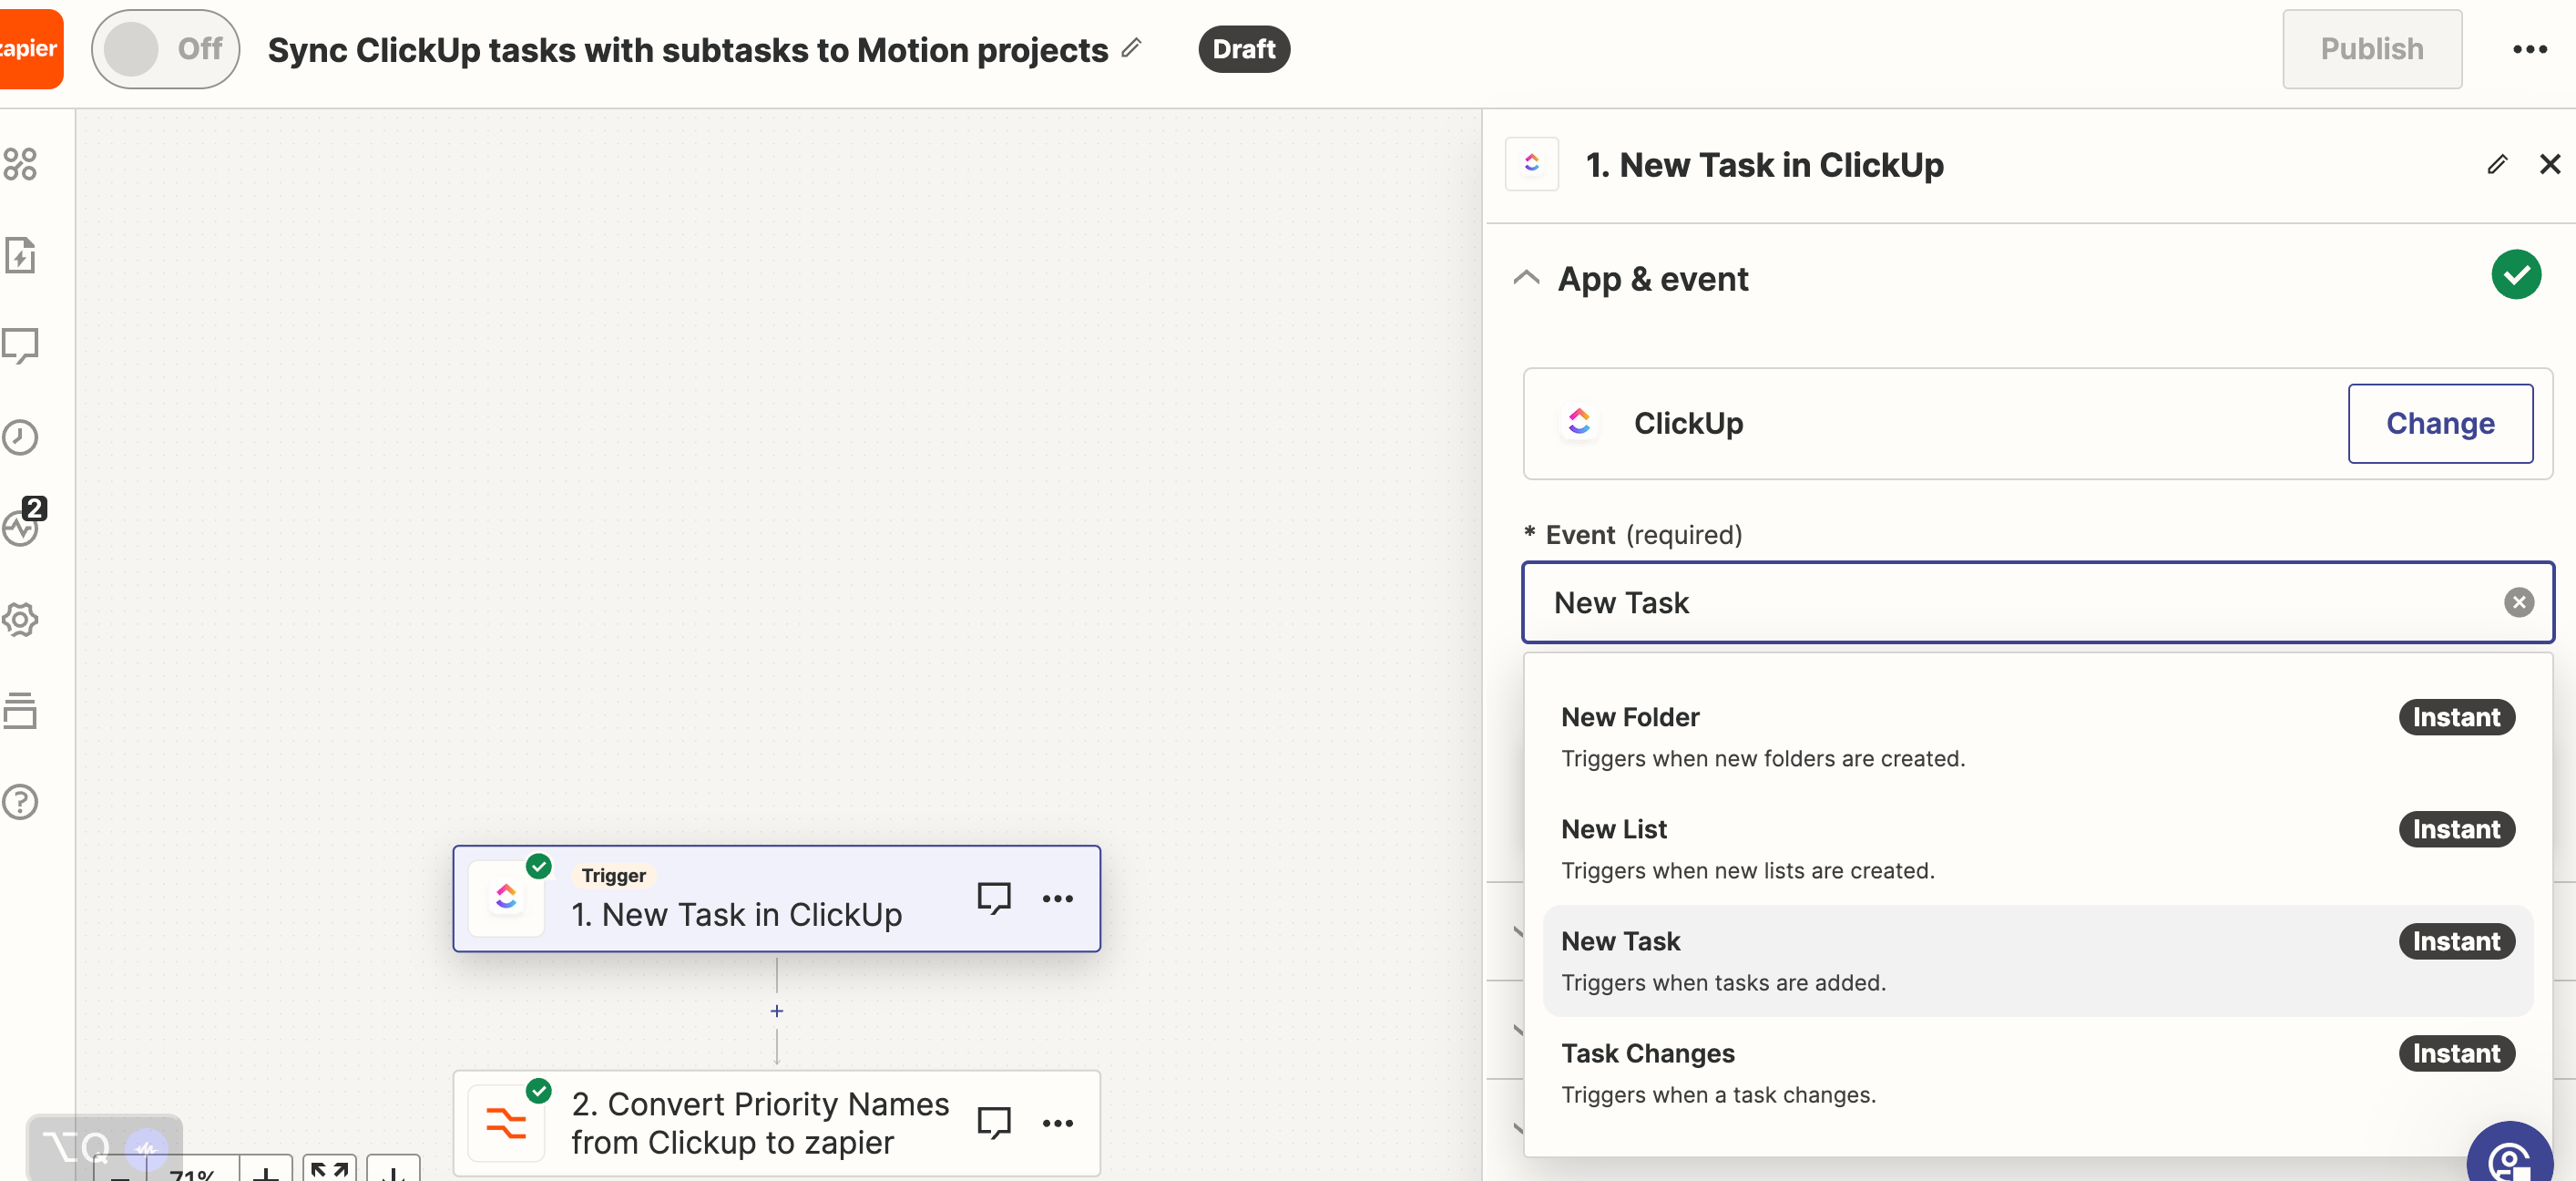Open the apps grid panel in the sidebar
The image size is (2576, 1181).
click(x=21, y=165)
